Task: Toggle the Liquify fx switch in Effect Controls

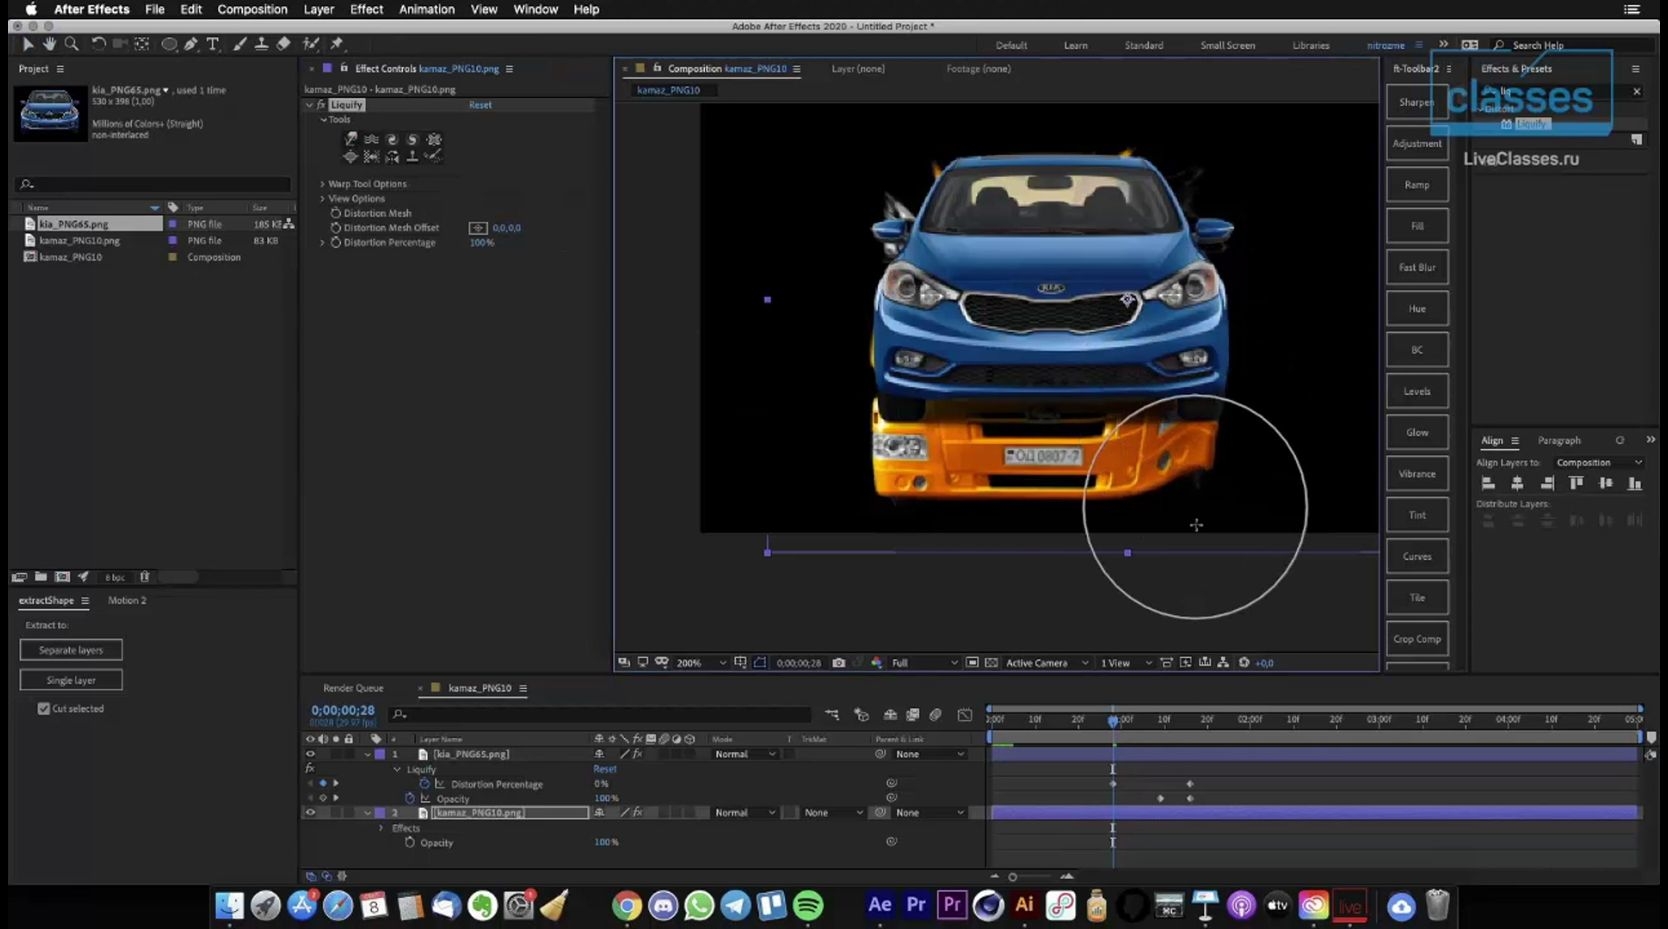Action: (321, 105)
